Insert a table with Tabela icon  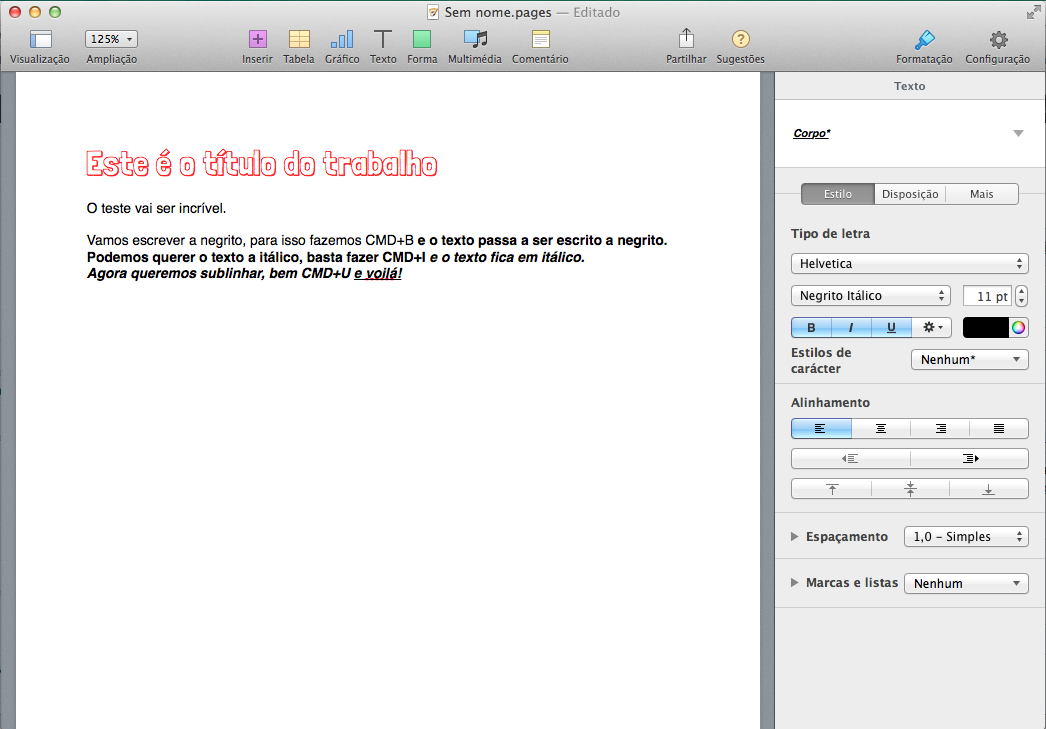tap(299, 39)
